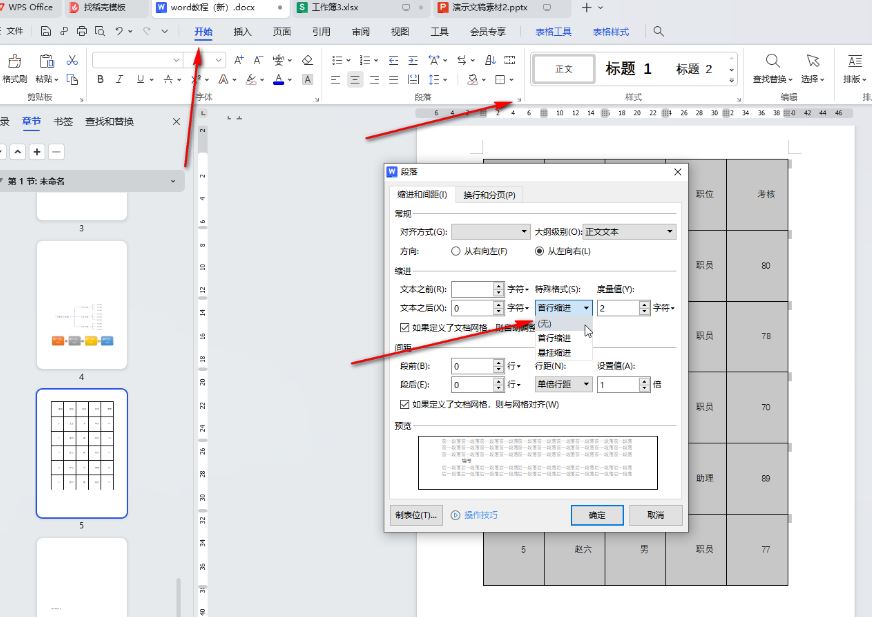Center align text
Viewport: 872px width, 617px height.
[x=355, y=80]
